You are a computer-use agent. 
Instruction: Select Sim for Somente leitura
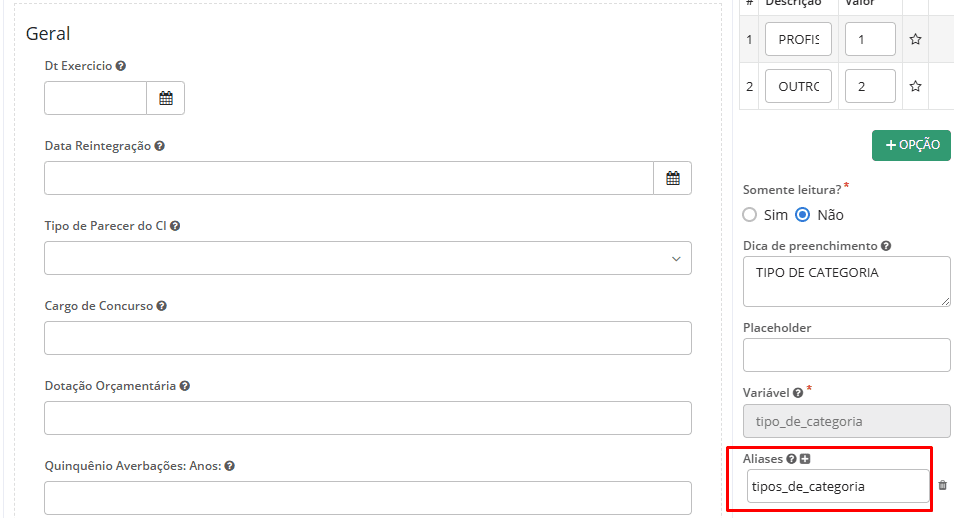(750, 215)
